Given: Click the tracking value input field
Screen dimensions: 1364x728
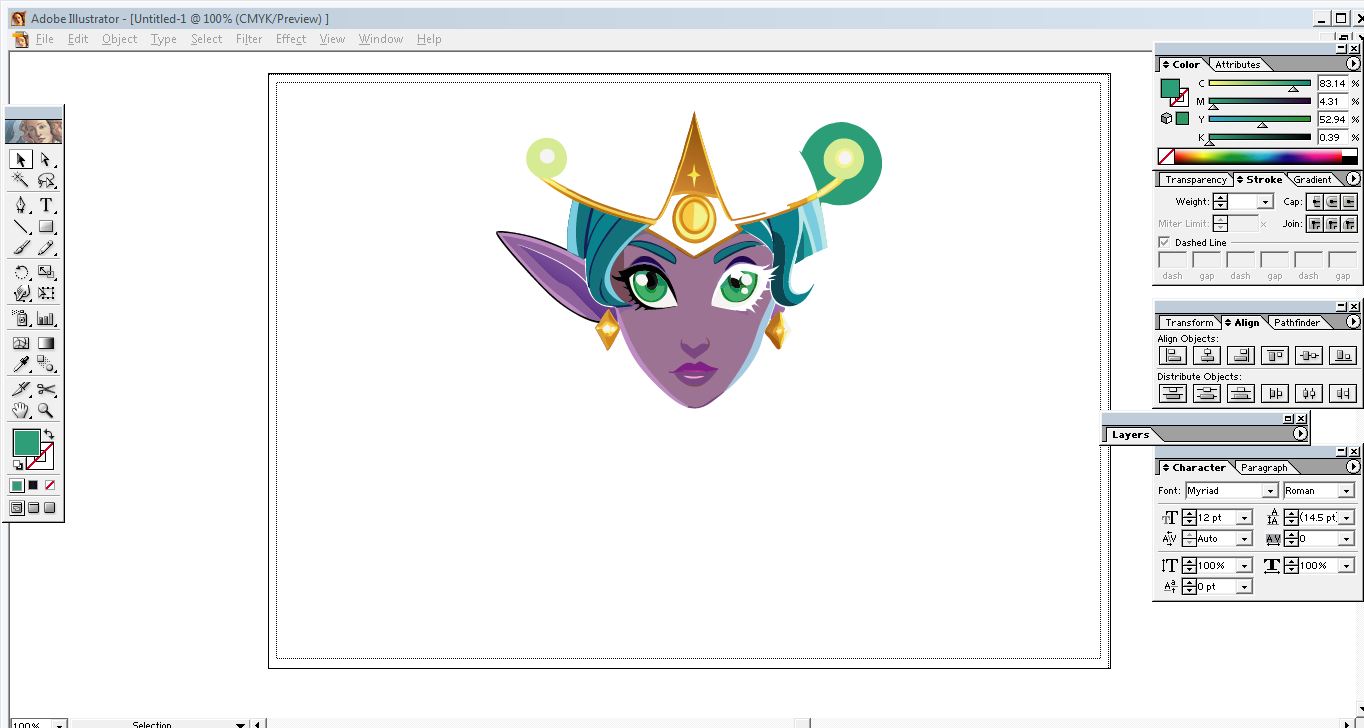Looking at the screenshot, I should (1318, 539).
